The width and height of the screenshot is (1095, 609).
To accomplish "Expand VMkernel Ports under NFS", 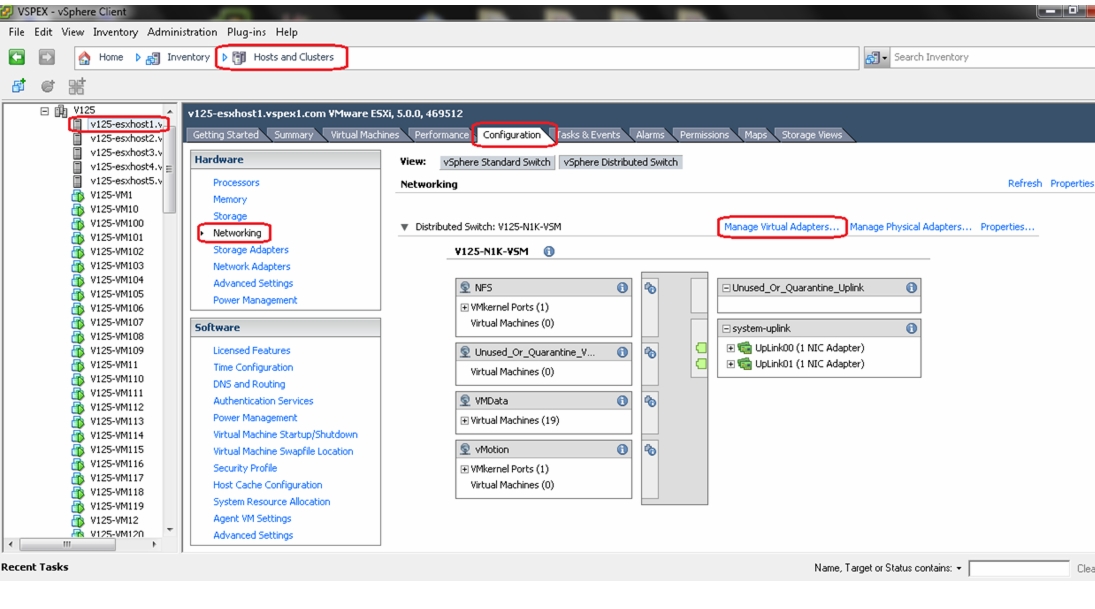I will coord(464,307).
